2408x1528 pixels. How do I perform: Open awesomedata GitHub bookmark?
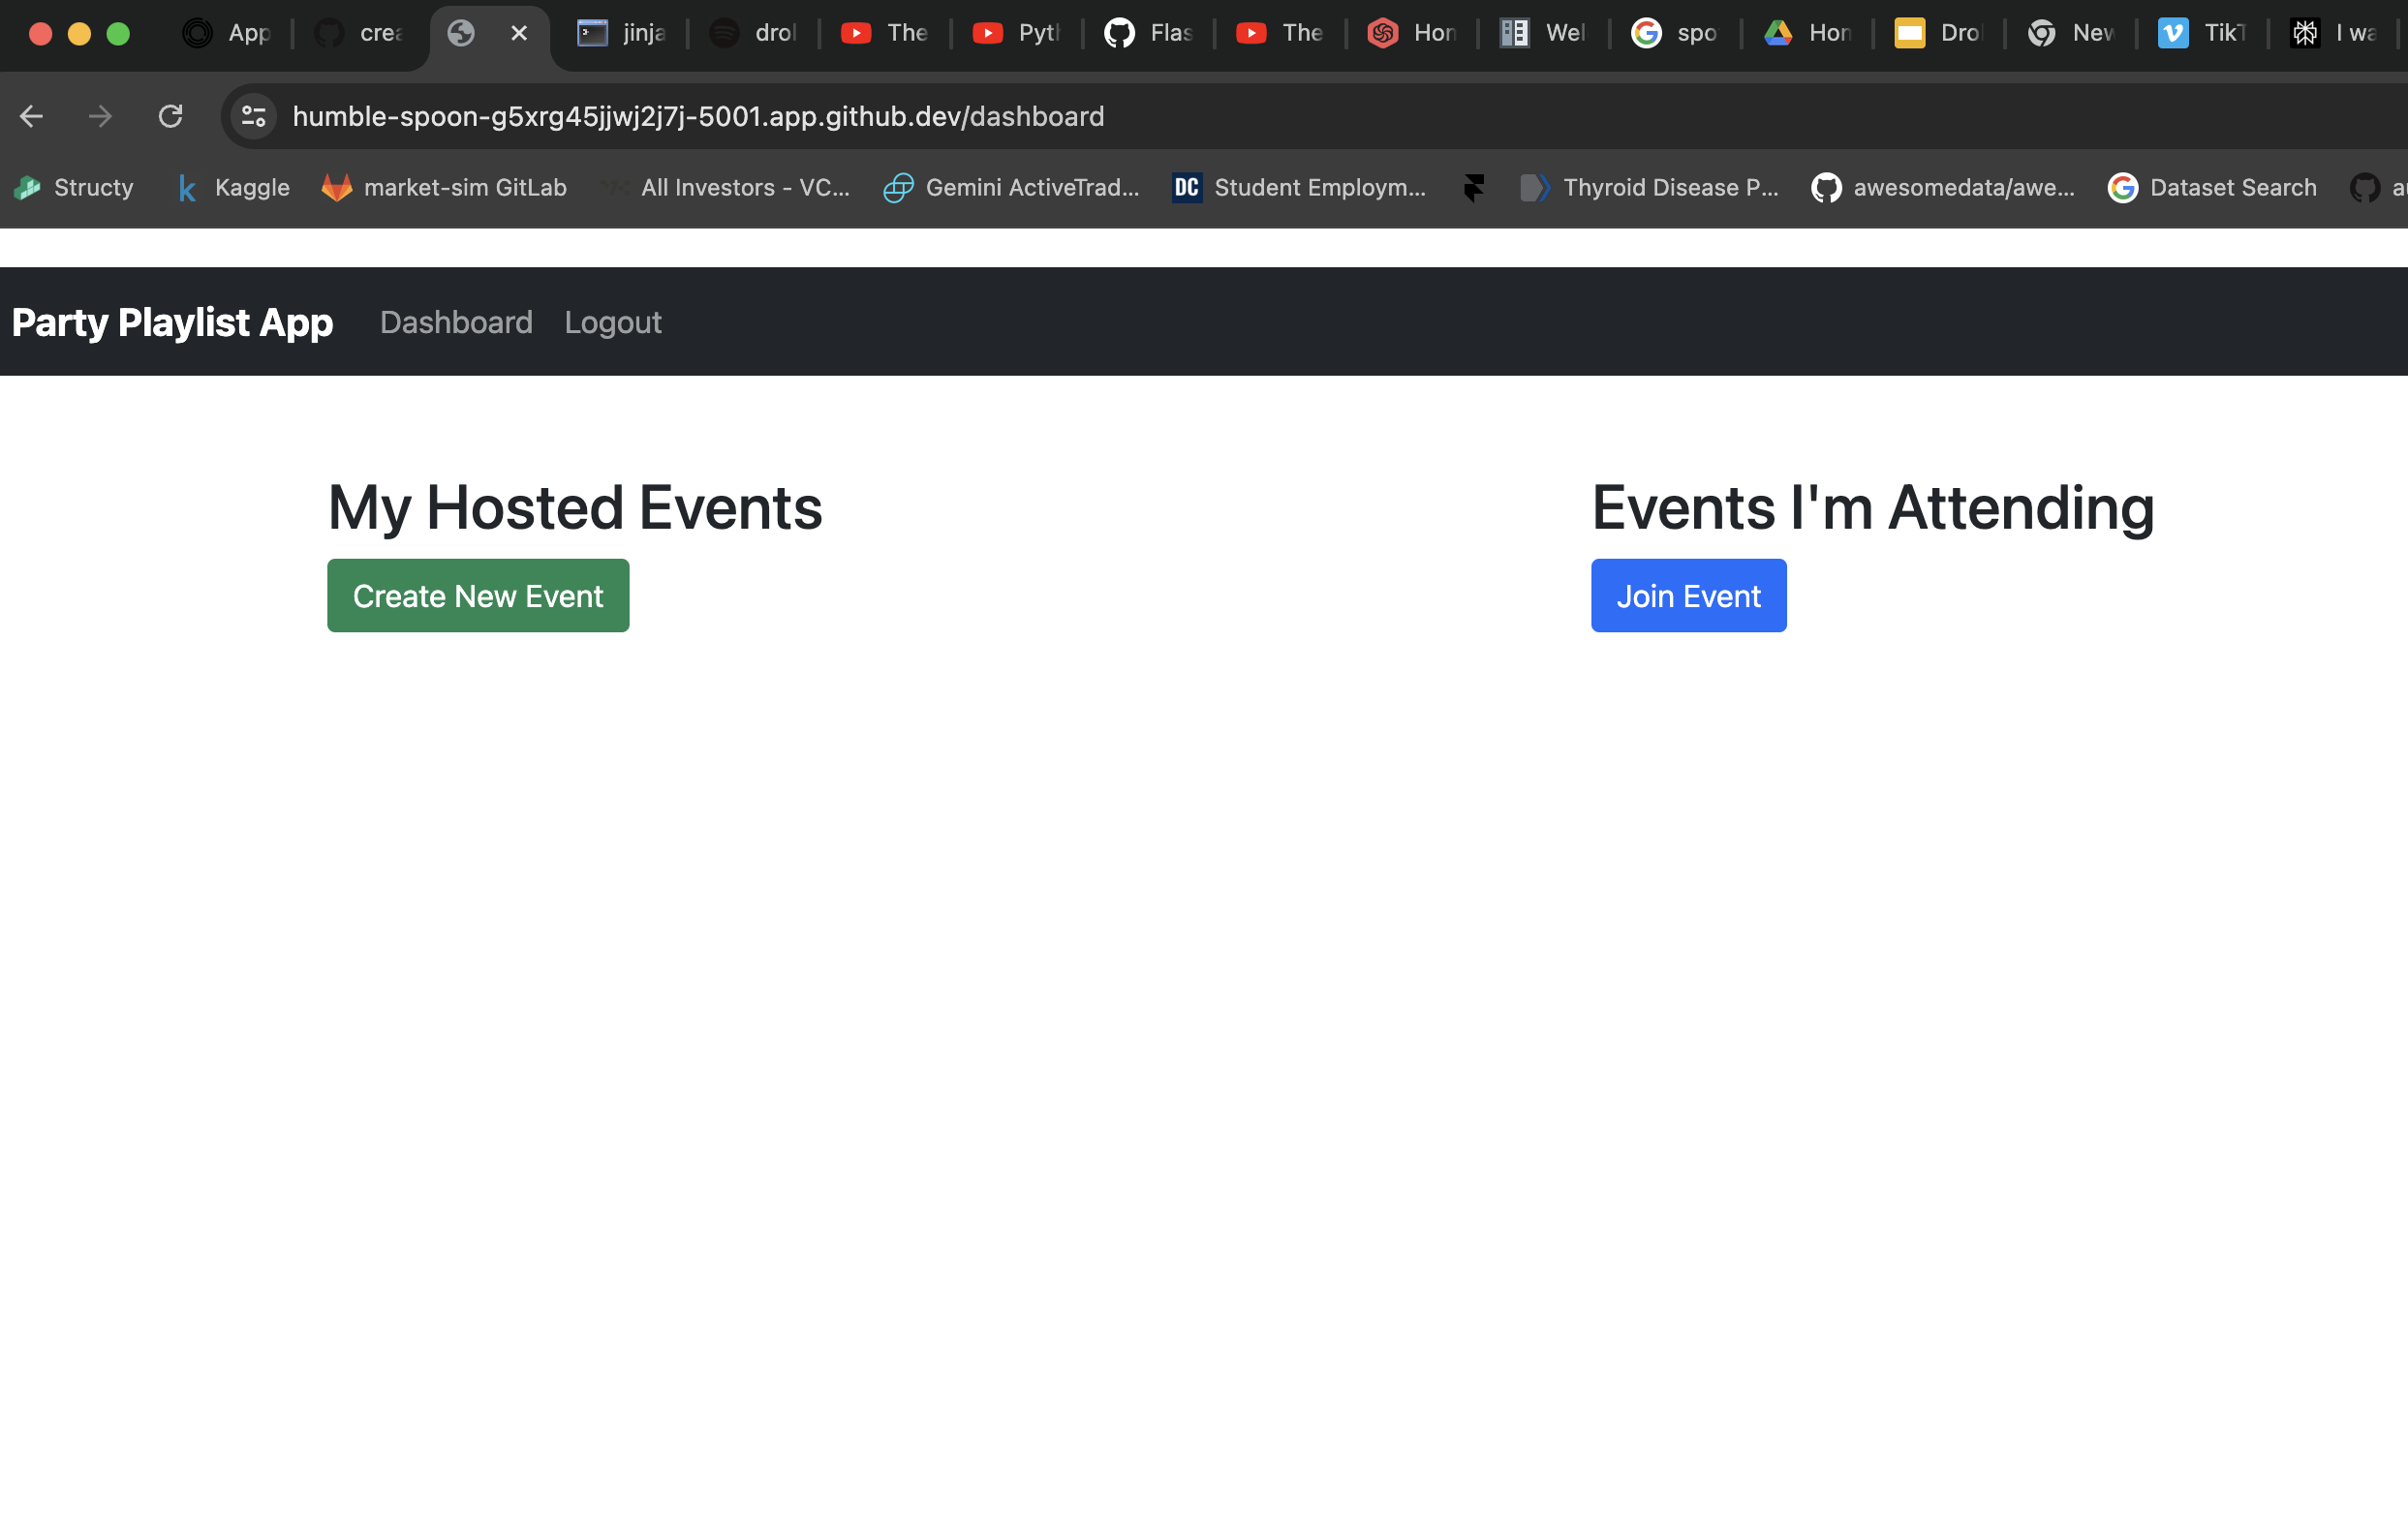[x=1942, y=188]
